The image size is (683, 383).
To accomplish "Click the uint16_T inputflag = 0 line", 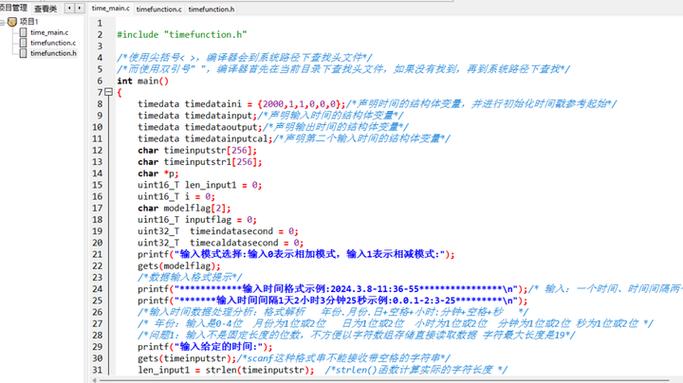I will (x=197, y=219).
